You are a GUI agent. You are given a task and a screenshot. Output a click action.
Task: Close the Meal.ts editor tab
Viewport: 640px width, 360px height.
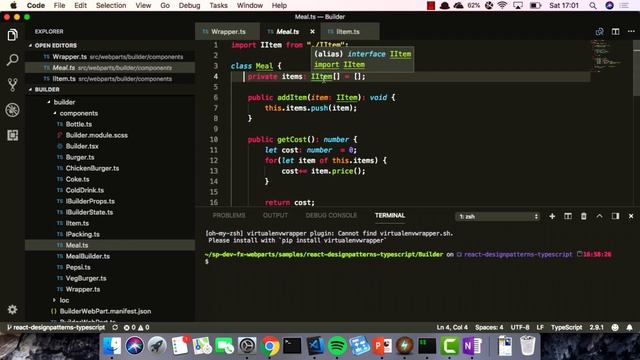point(312,31)
